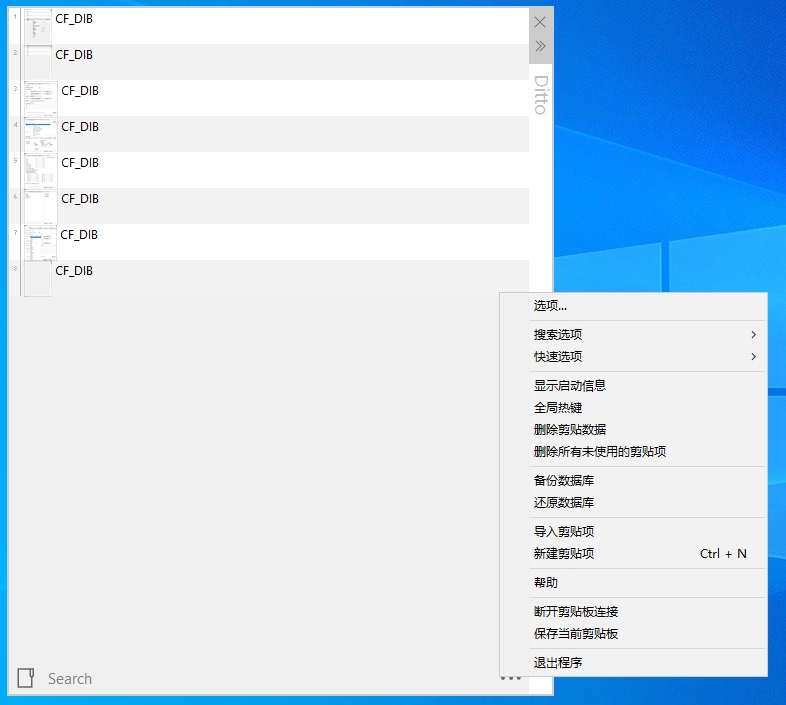Screen dimensions: 786x705
Task: Open the 全局热键 menu entry
Action: [x=558, y=408]
